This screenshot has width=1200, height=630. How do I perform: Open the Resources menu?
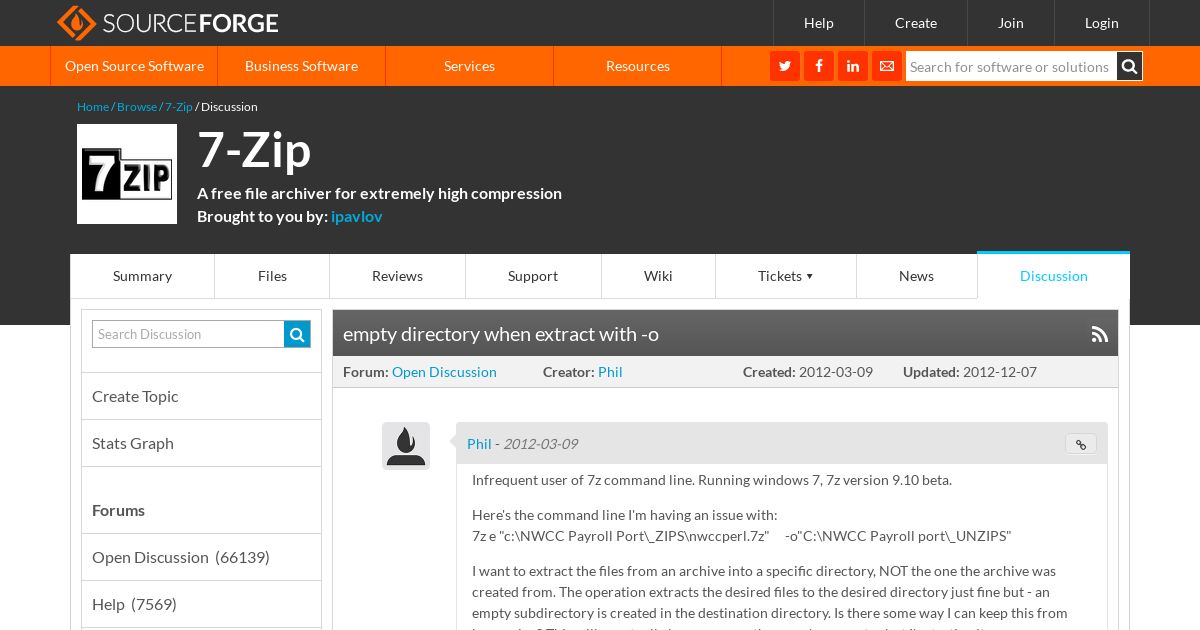(x=638, y=66)
